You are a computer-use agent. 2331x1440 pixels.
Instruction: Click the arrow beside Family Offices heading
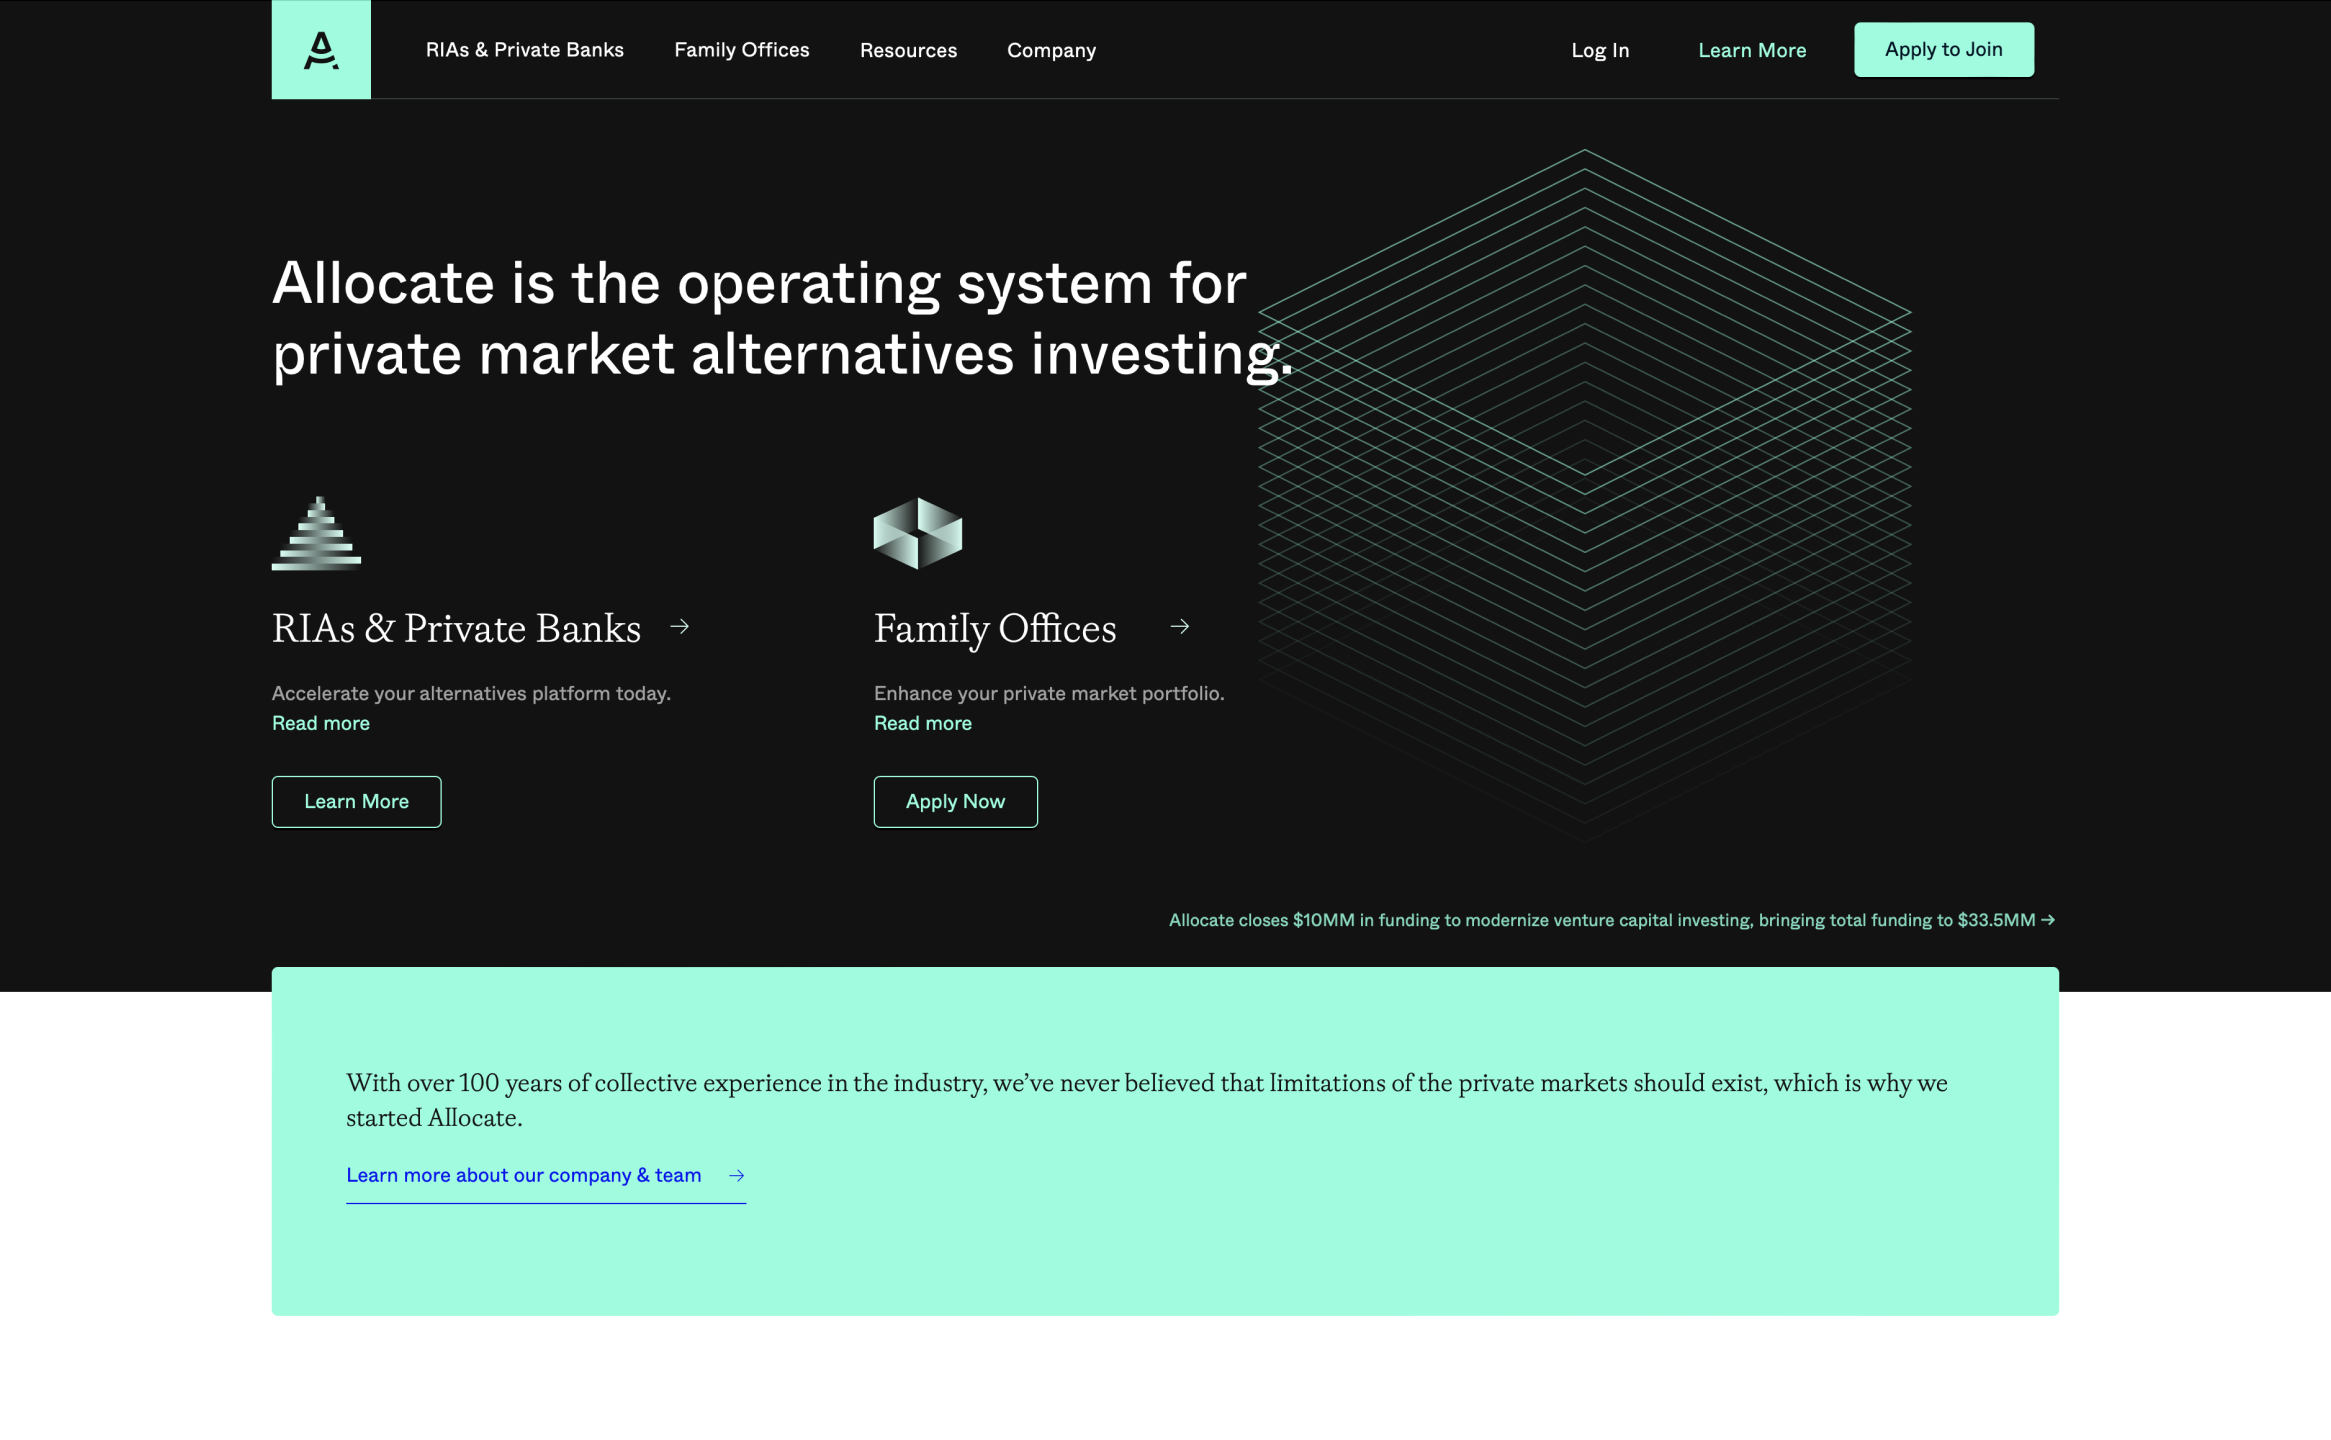[1180, 627]
